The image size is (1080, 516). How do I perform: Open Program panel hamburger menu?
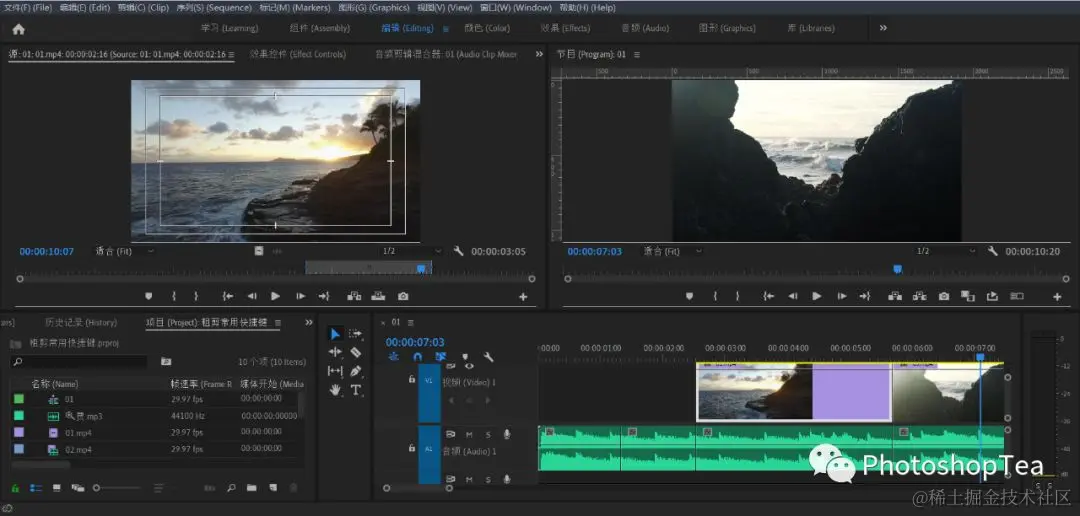click(x=636, y=54)
